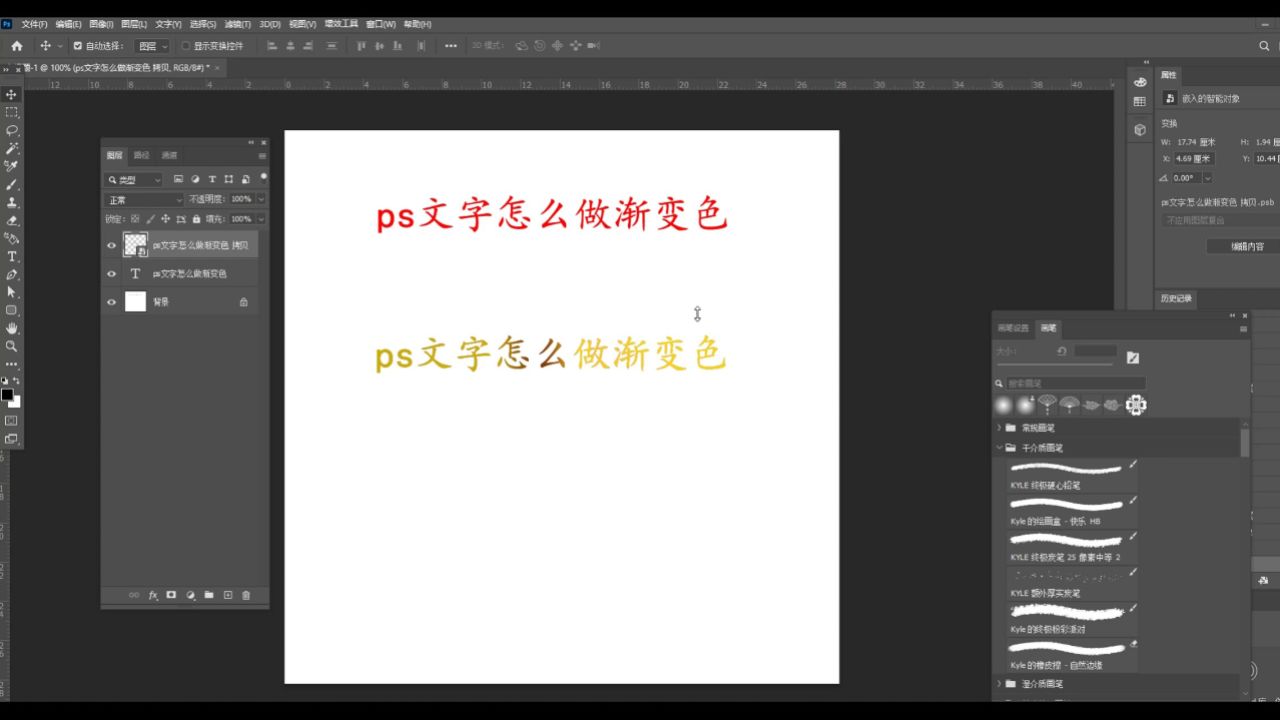This screenshot has height=720, width=1280.
Task: Click the brush search input field
Action: point(1075,383)
